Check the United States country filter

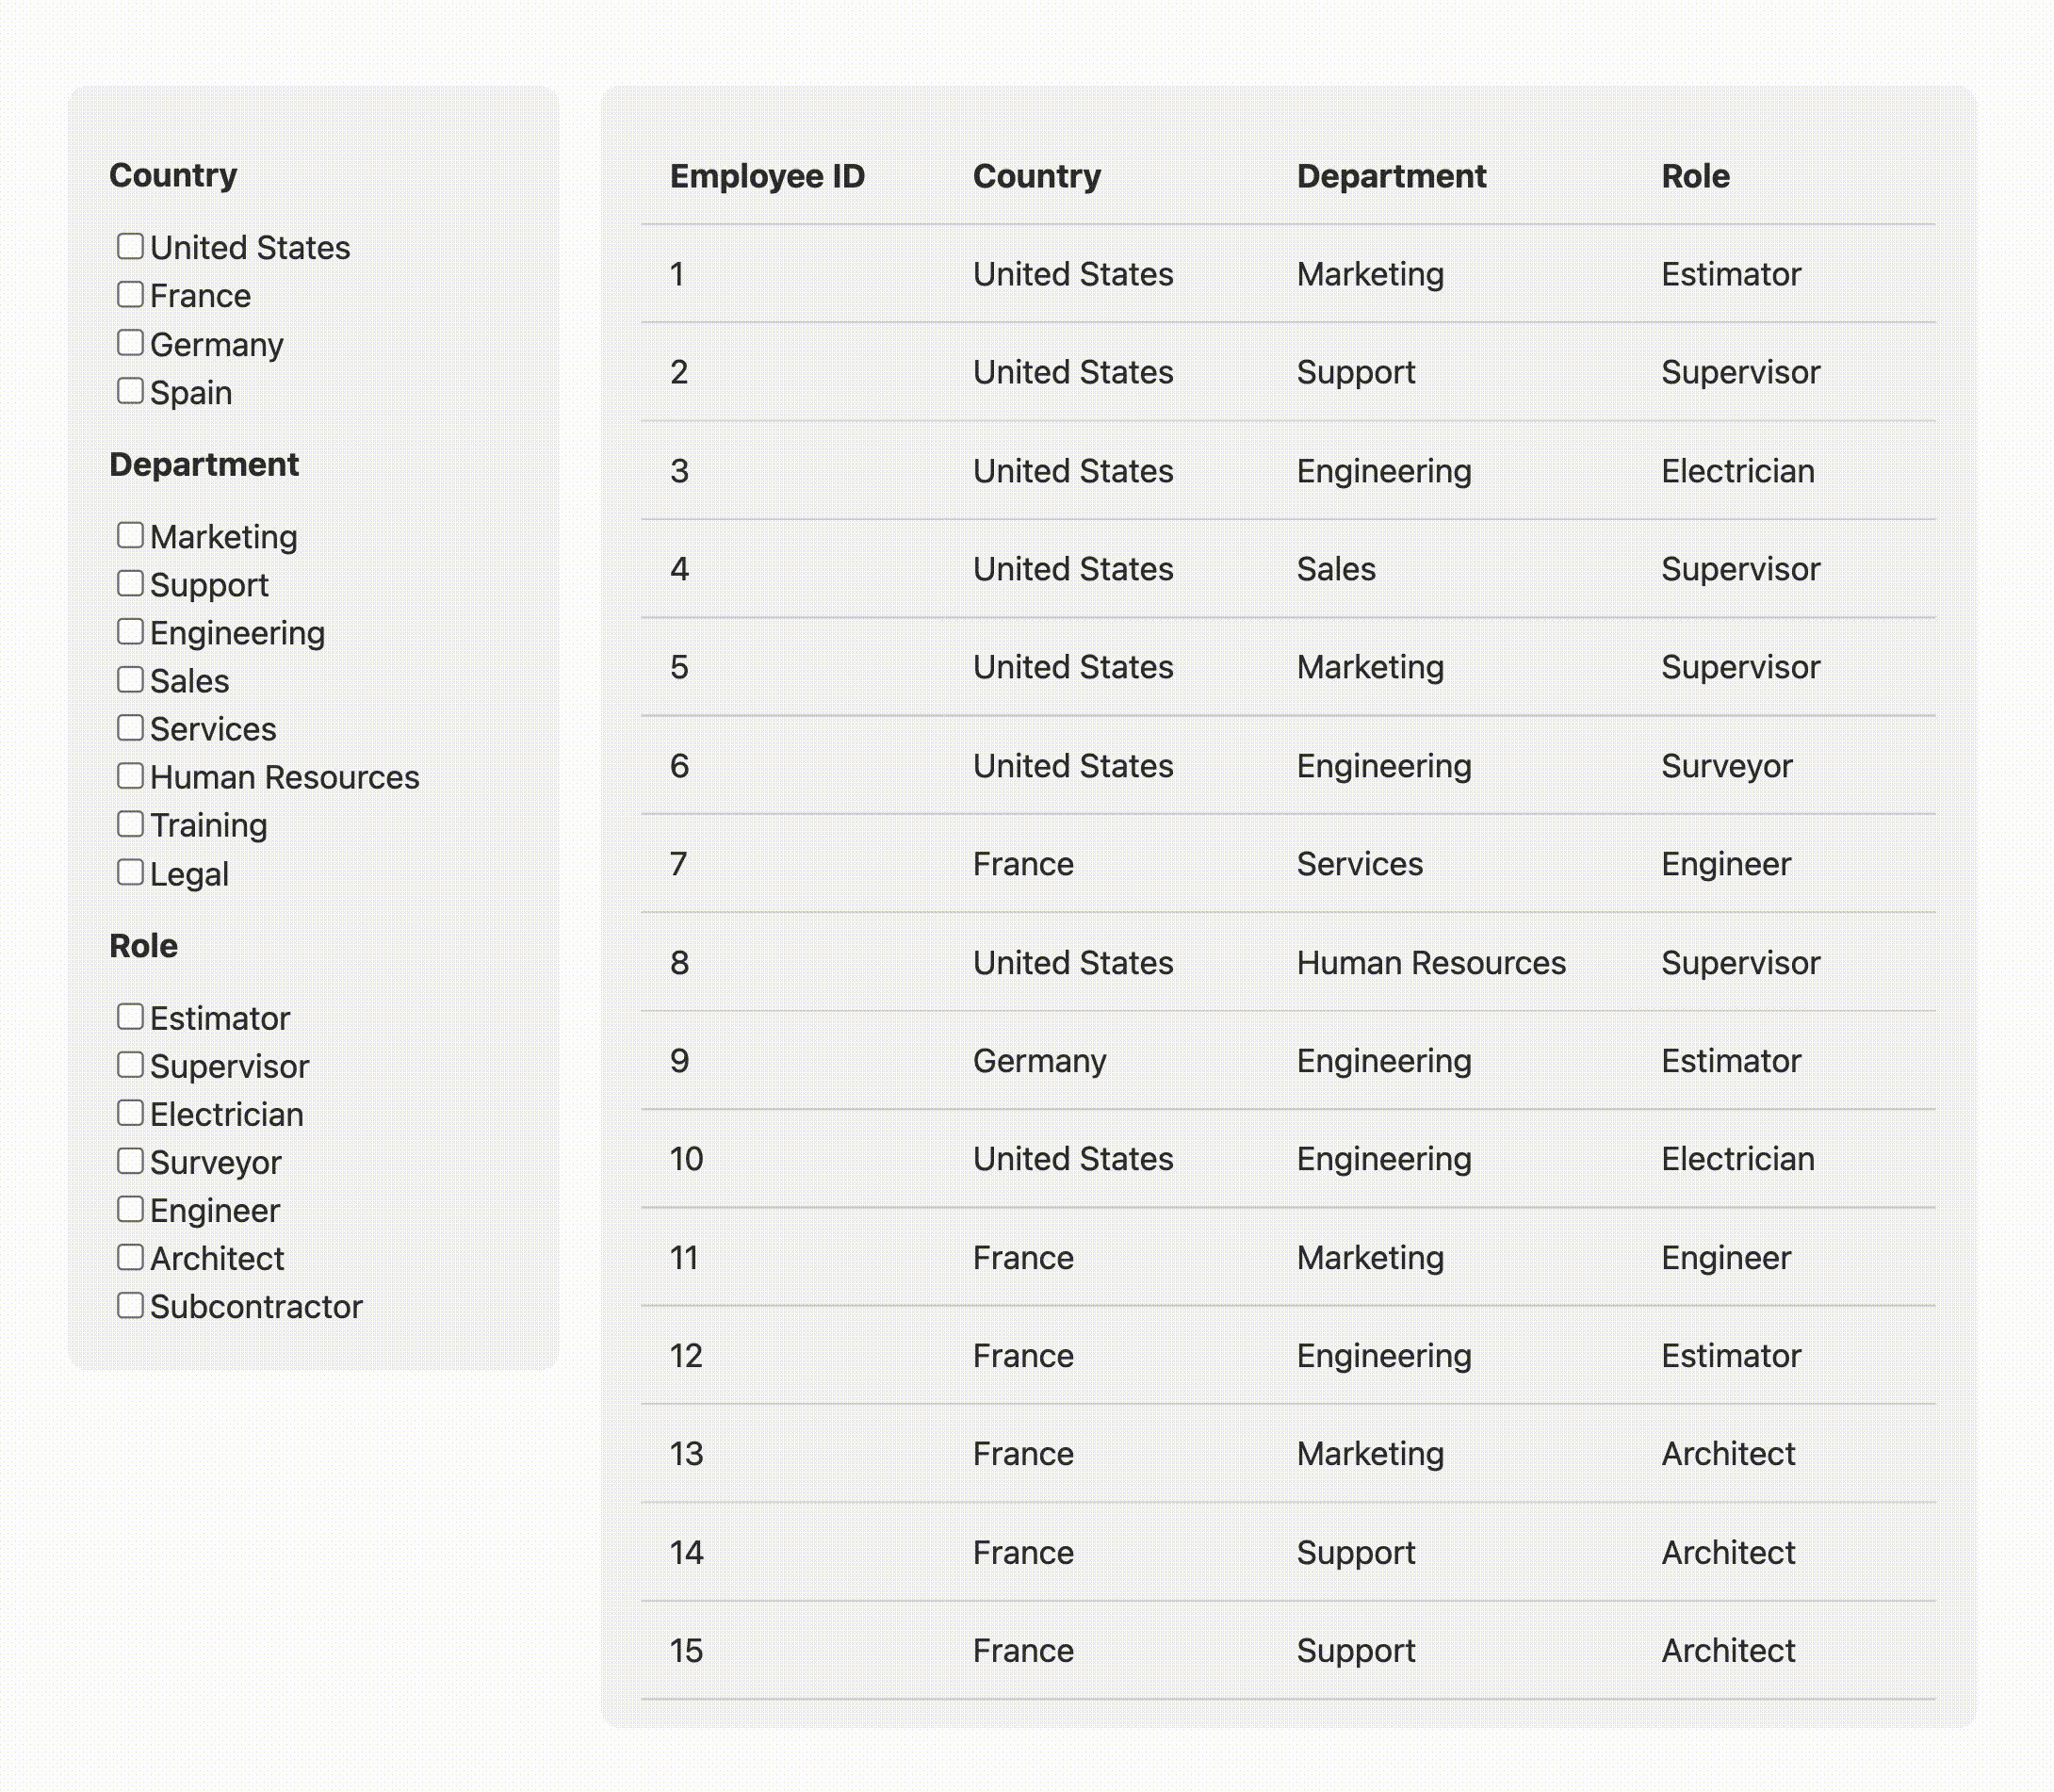(130, 246)
